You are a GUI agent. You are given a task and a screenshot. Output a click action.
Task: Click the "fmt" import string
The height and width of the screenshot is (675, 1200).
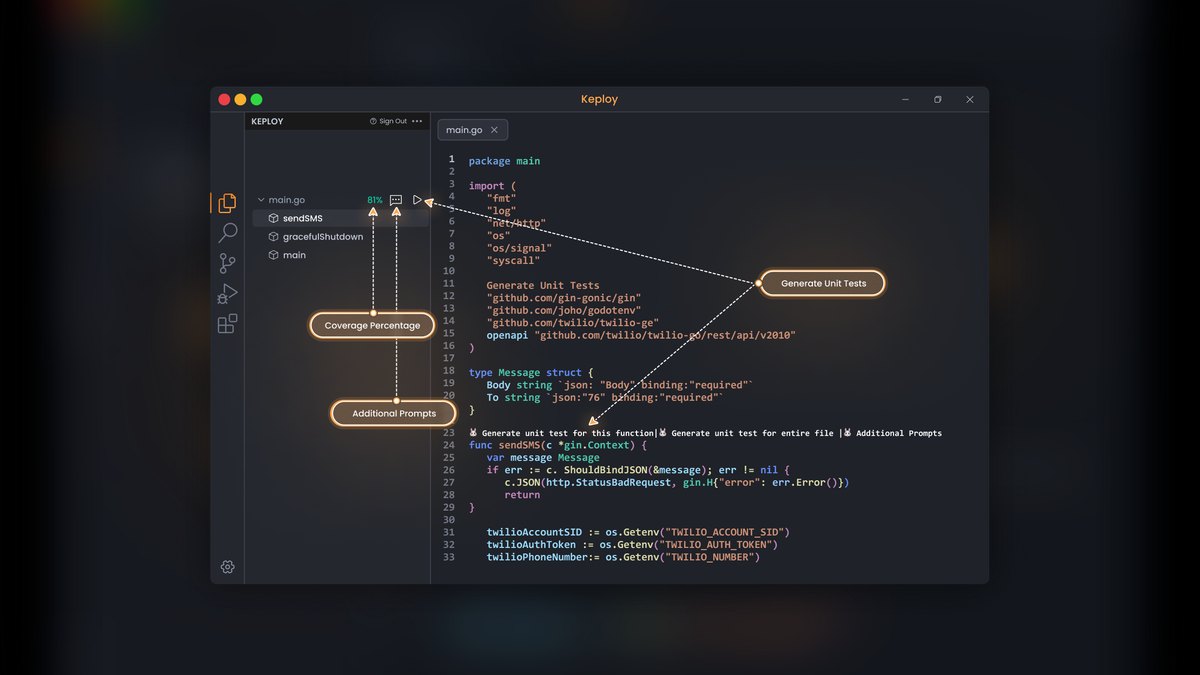501,198
